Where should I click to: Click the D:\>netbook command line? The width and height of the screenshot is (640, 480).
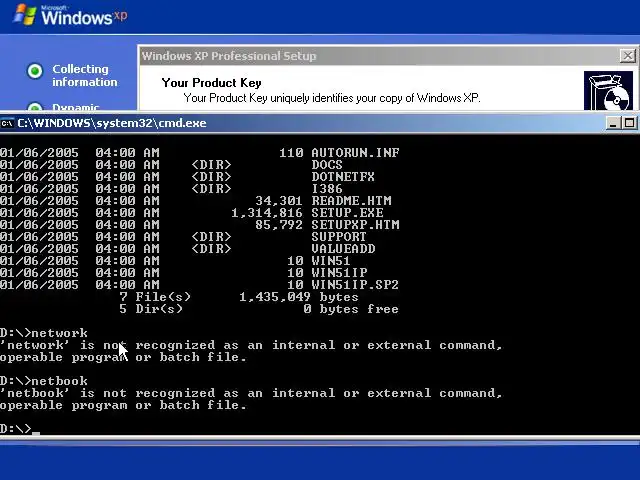point(44,381)
